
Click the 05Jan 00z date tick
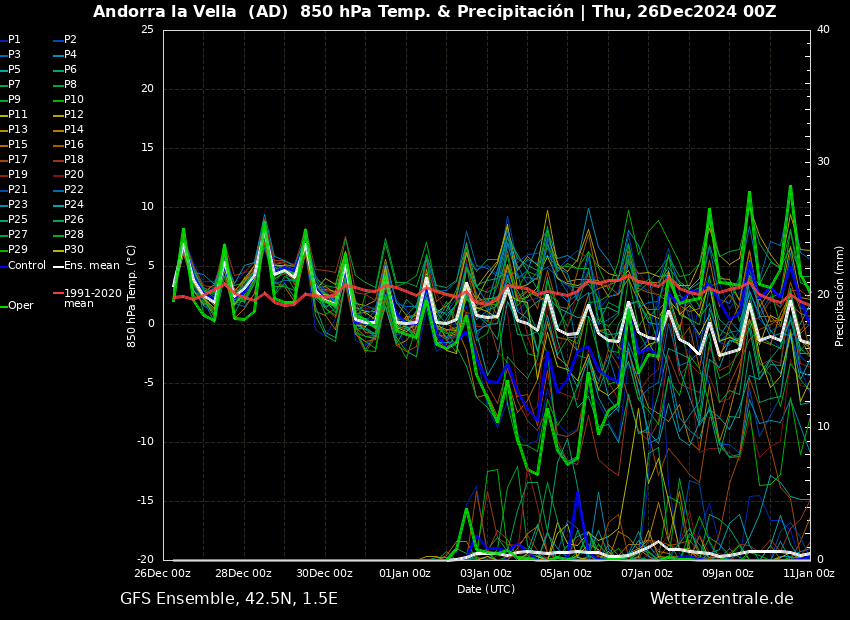click(x=566, y=573)
